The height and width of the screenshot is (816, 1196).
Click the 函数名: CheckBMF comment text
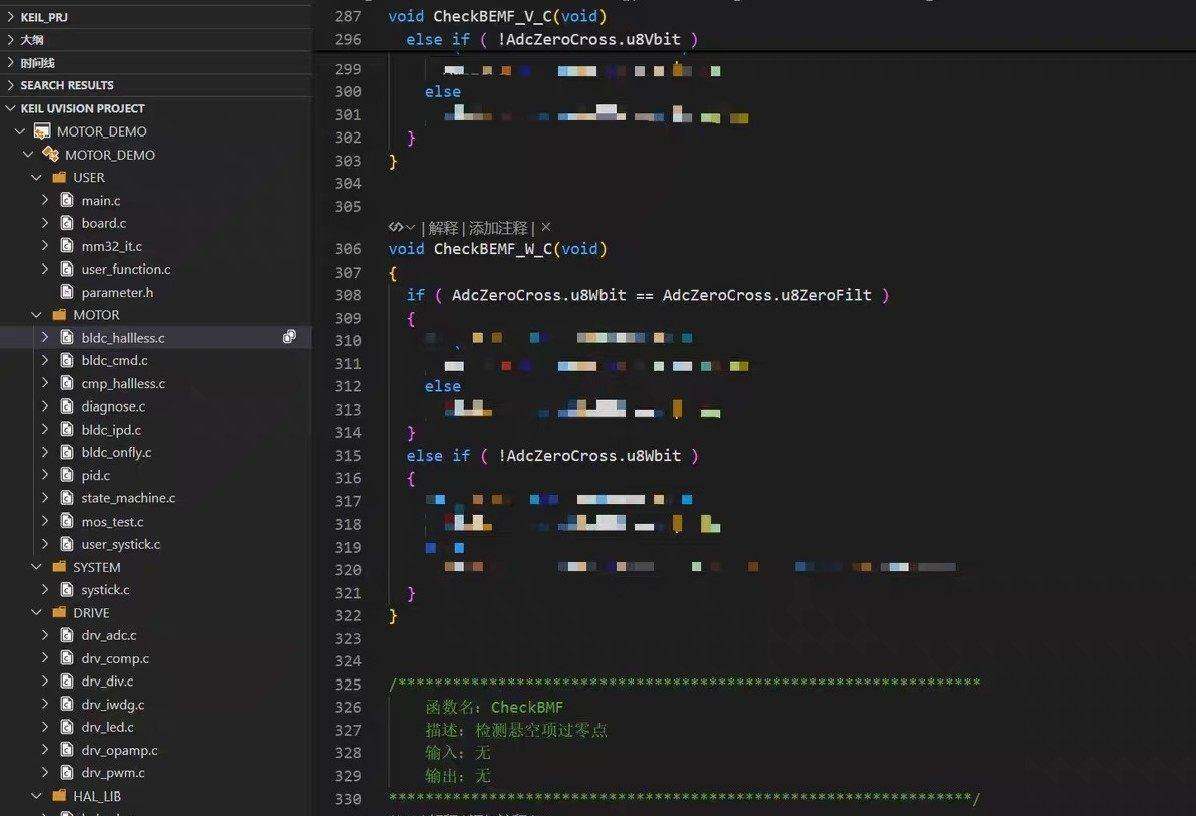pyautogui.click(x=494, y=707)
